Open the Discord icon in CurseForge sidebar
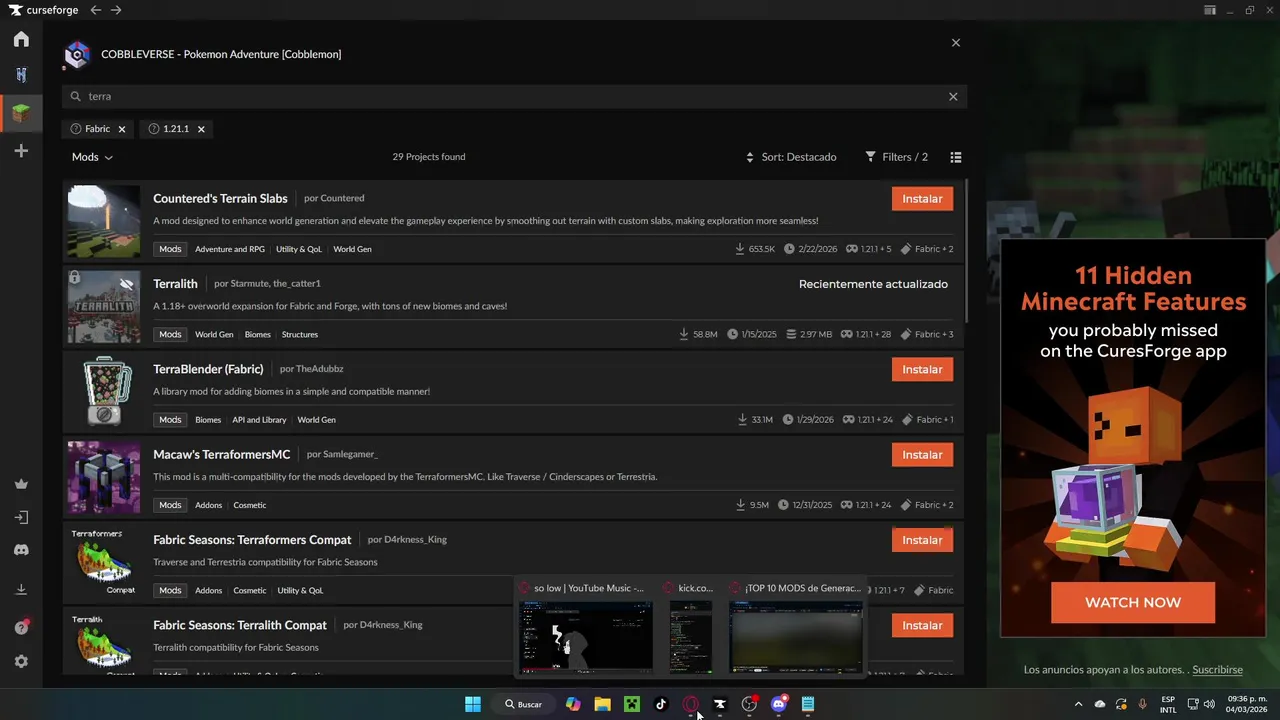Viewport: 1280px width, 720px height. (21, 550)
